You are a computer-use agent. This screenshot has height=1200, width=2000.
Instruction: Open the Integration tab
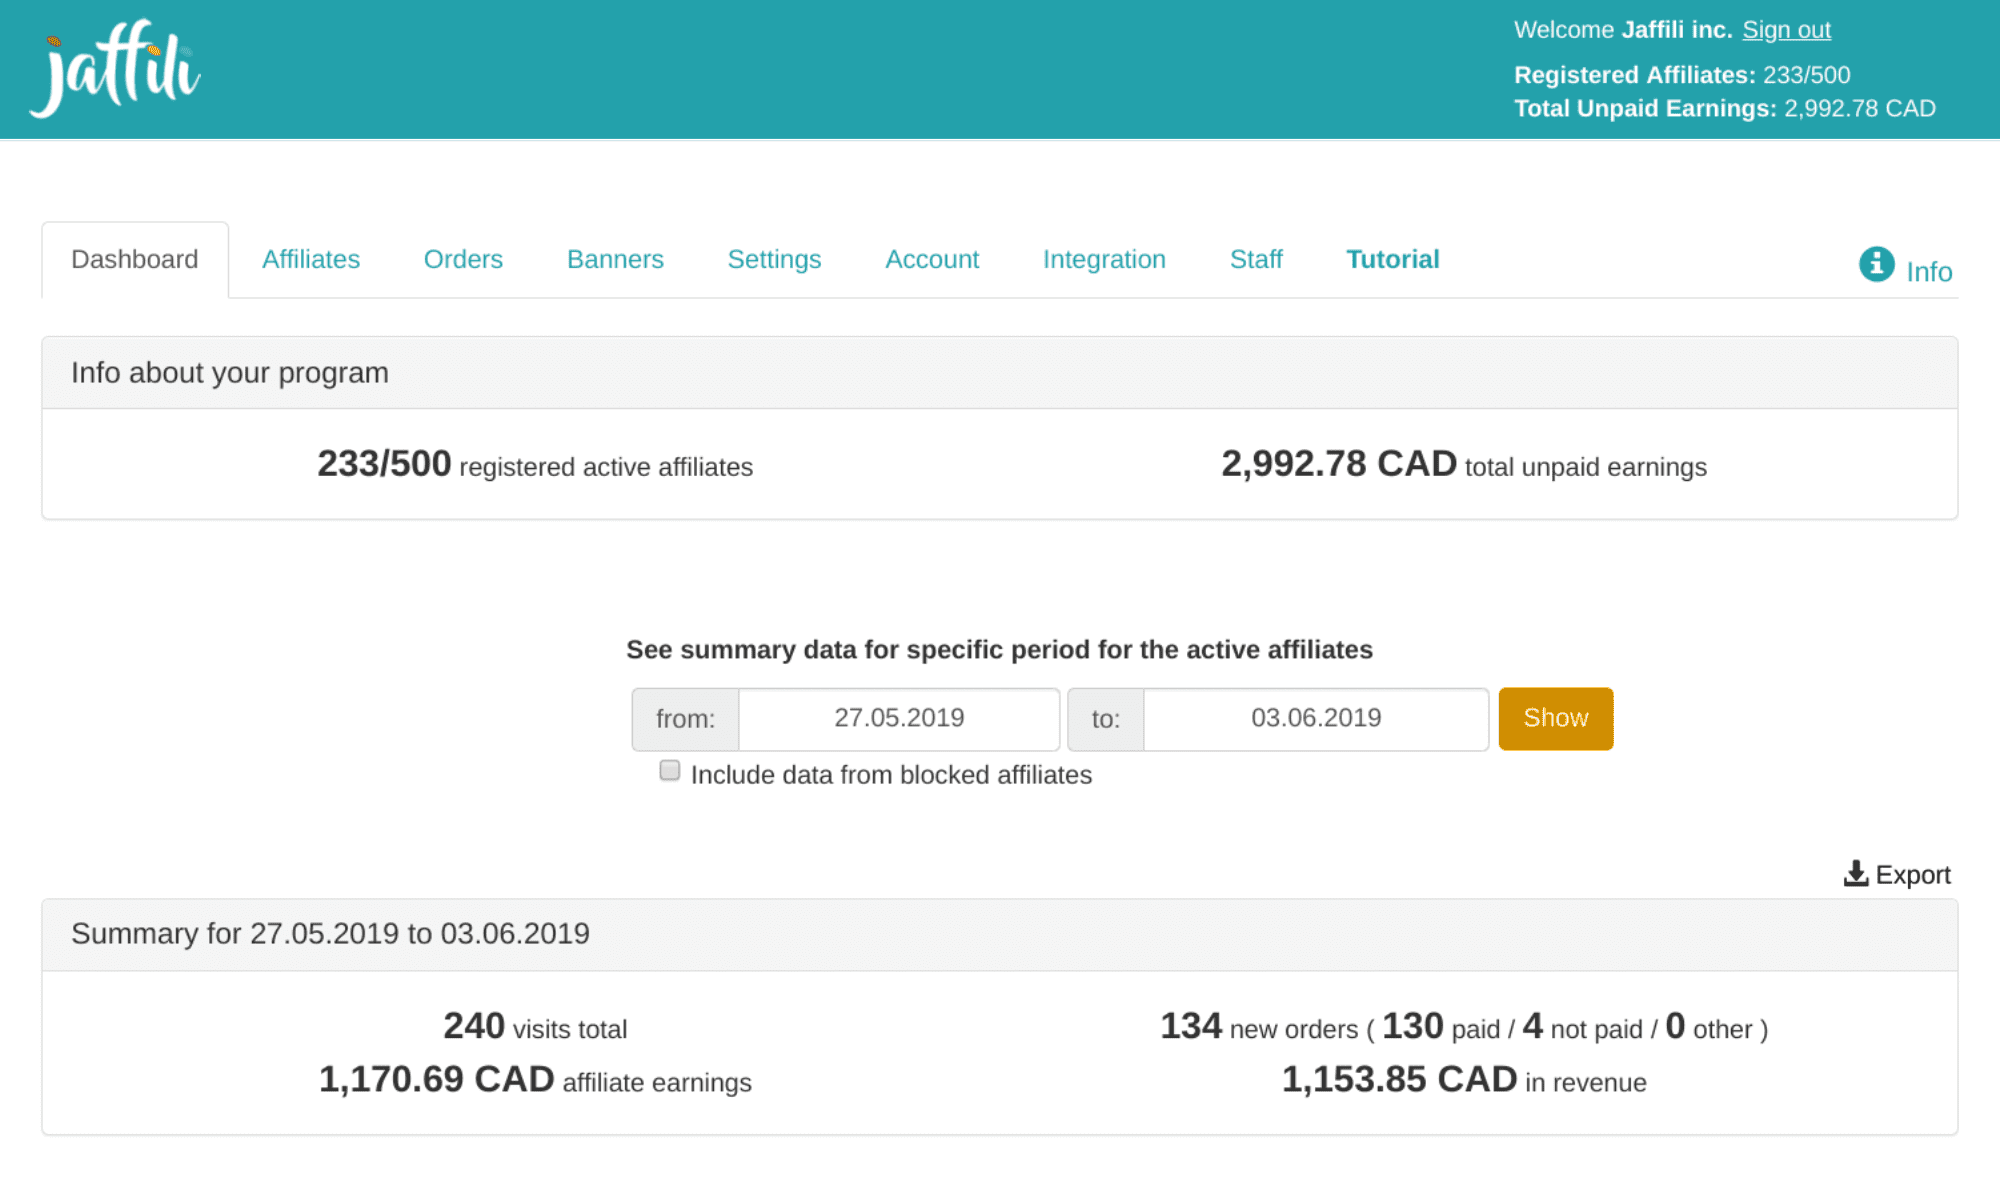pyautogui.click(x=1104, y=260)
